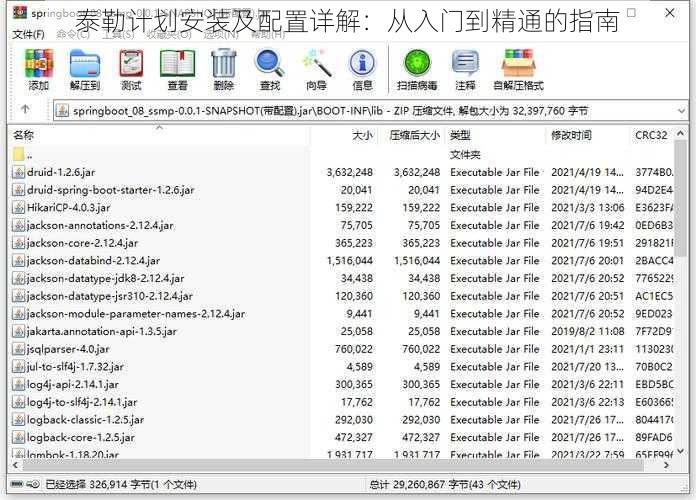Select druid-spring-boot-starter-1.2.6.jar
Viewport: 696px width, 500px height.
[x=111, y=190]
